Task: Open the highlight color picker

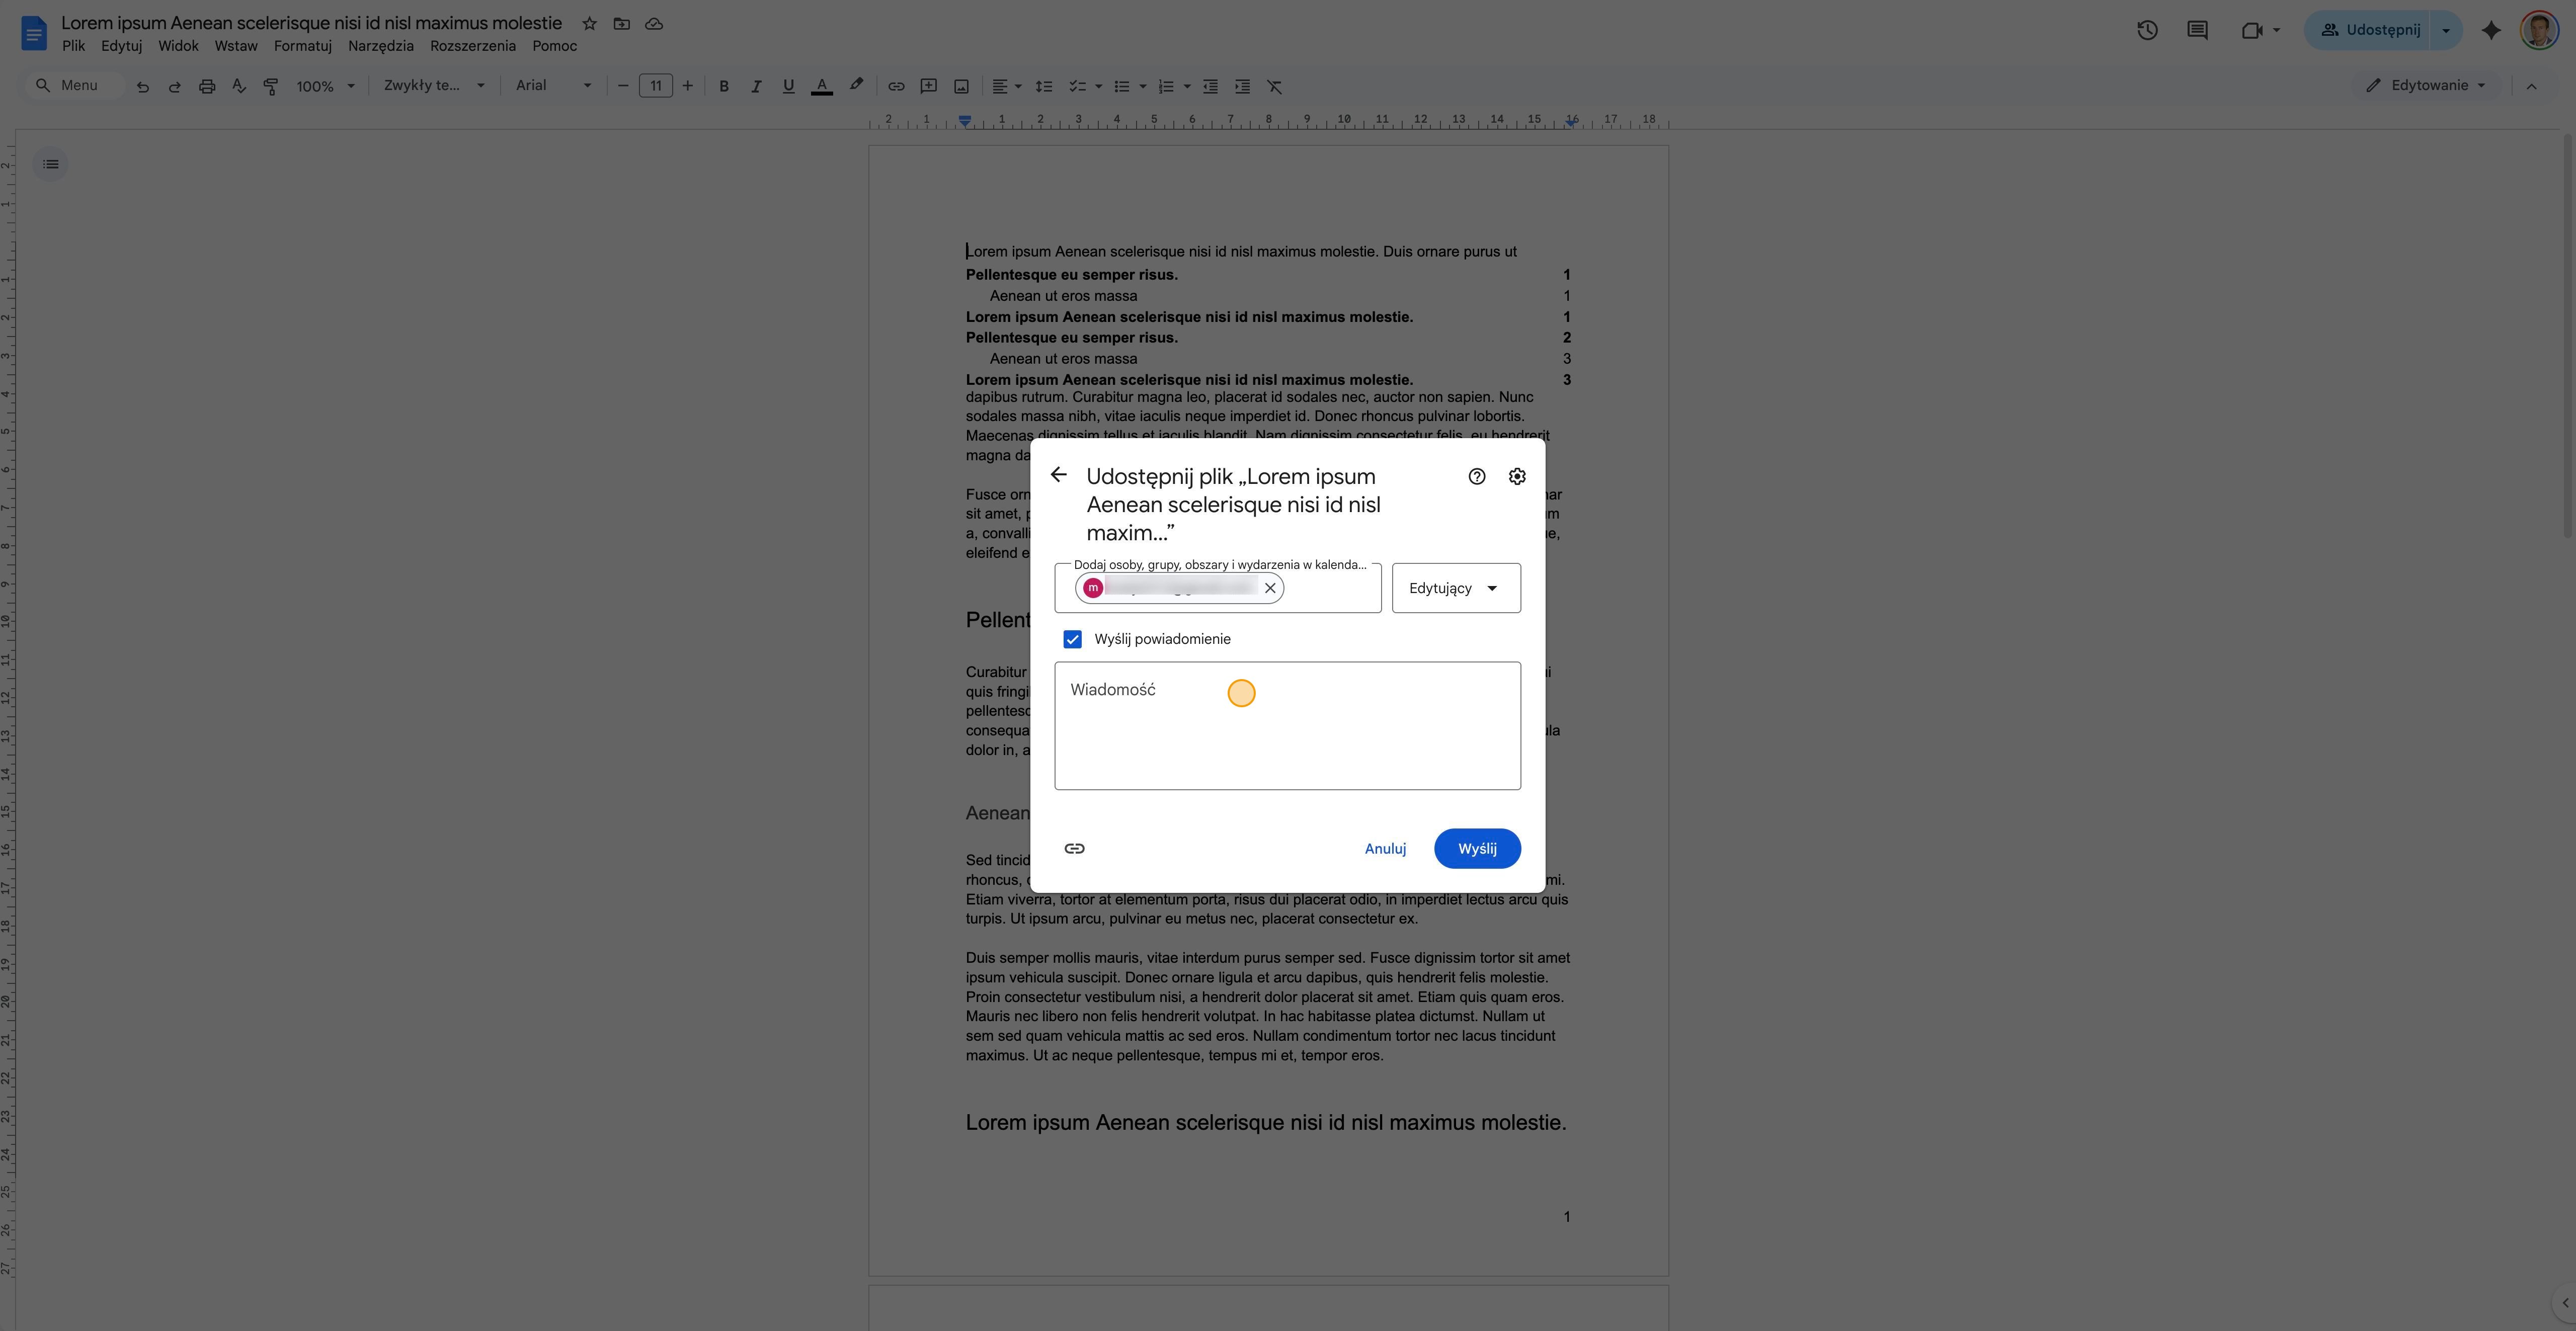Action: pos(856,86)
